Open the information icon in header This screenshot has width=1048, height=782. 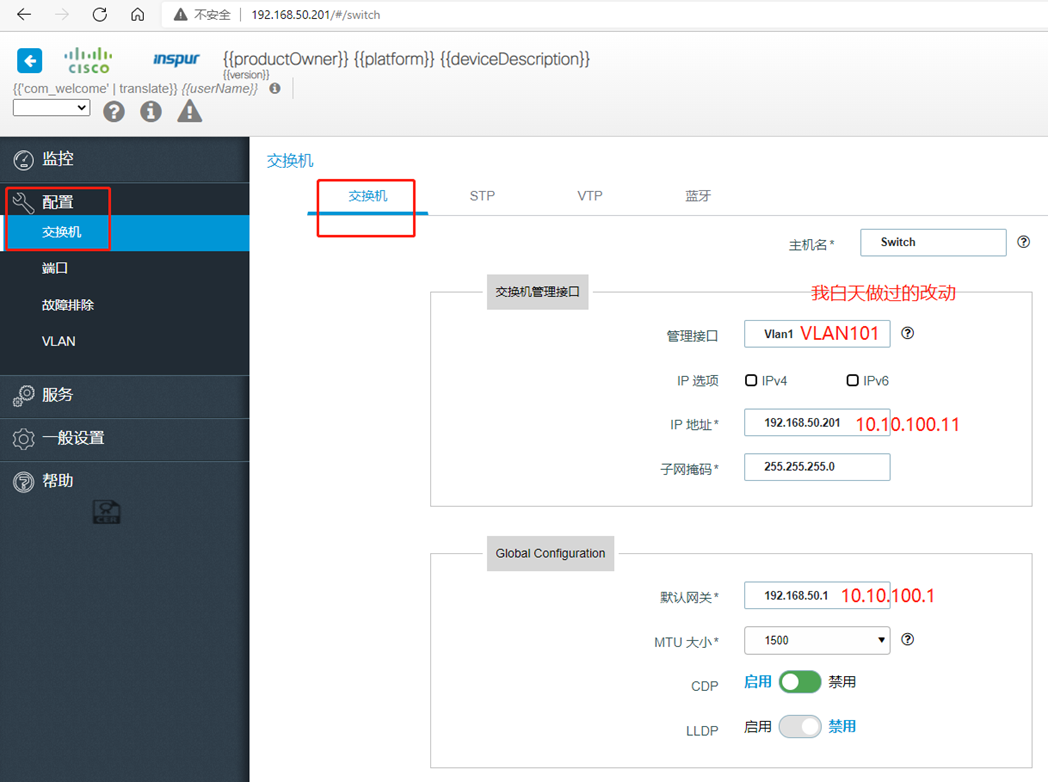point(151,111)
